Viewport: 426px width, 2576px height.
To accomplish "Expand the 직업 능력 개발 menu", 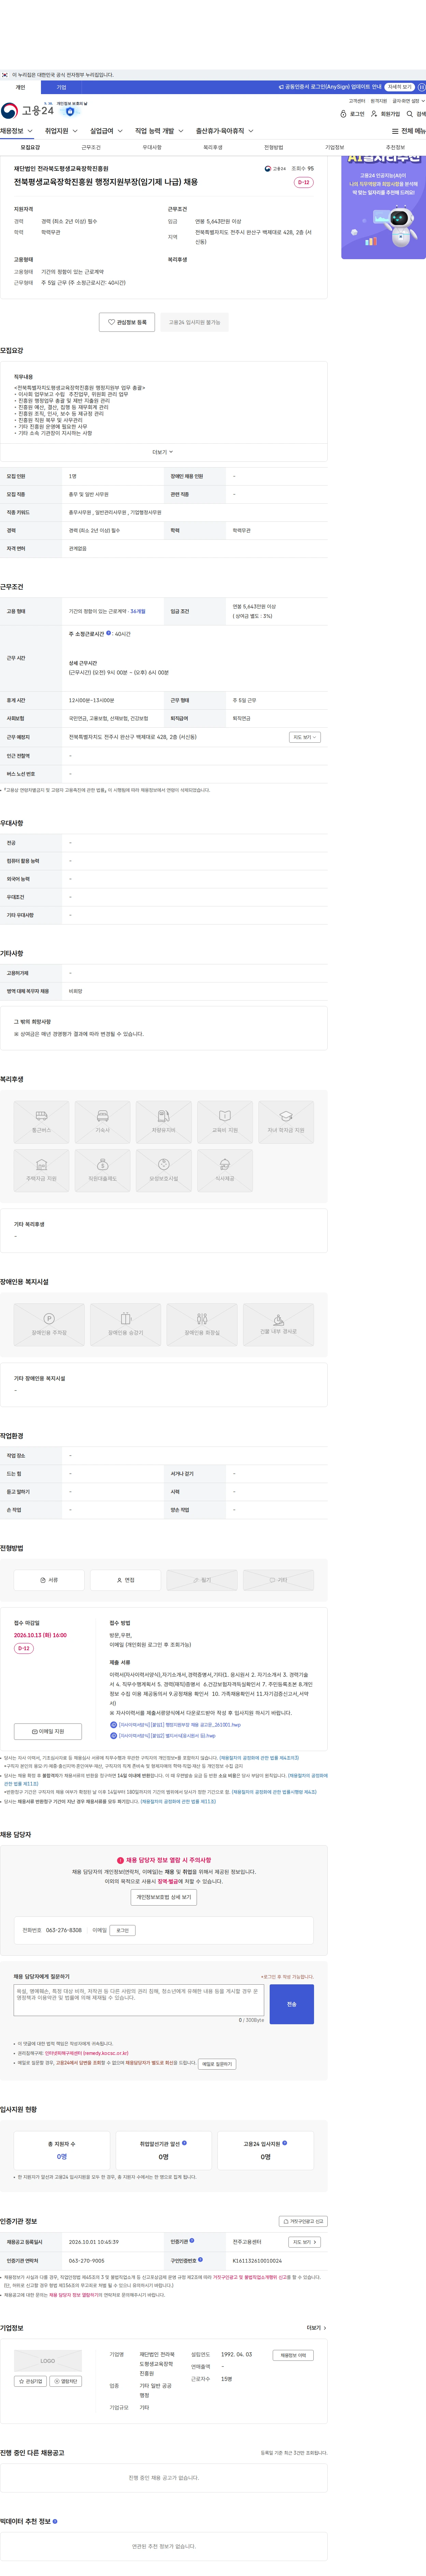I will point(159,131).
